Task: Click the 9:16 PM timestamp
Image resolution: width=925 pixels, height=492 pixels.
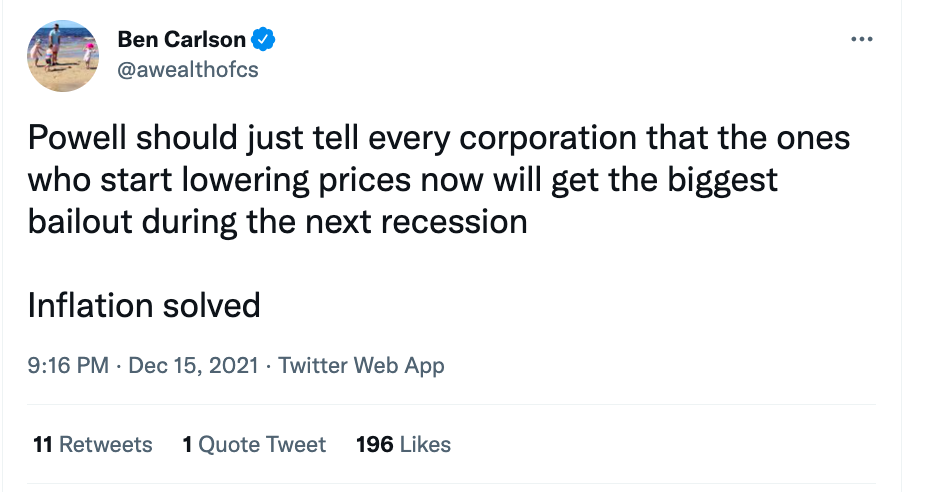Action: click(68, 365)
